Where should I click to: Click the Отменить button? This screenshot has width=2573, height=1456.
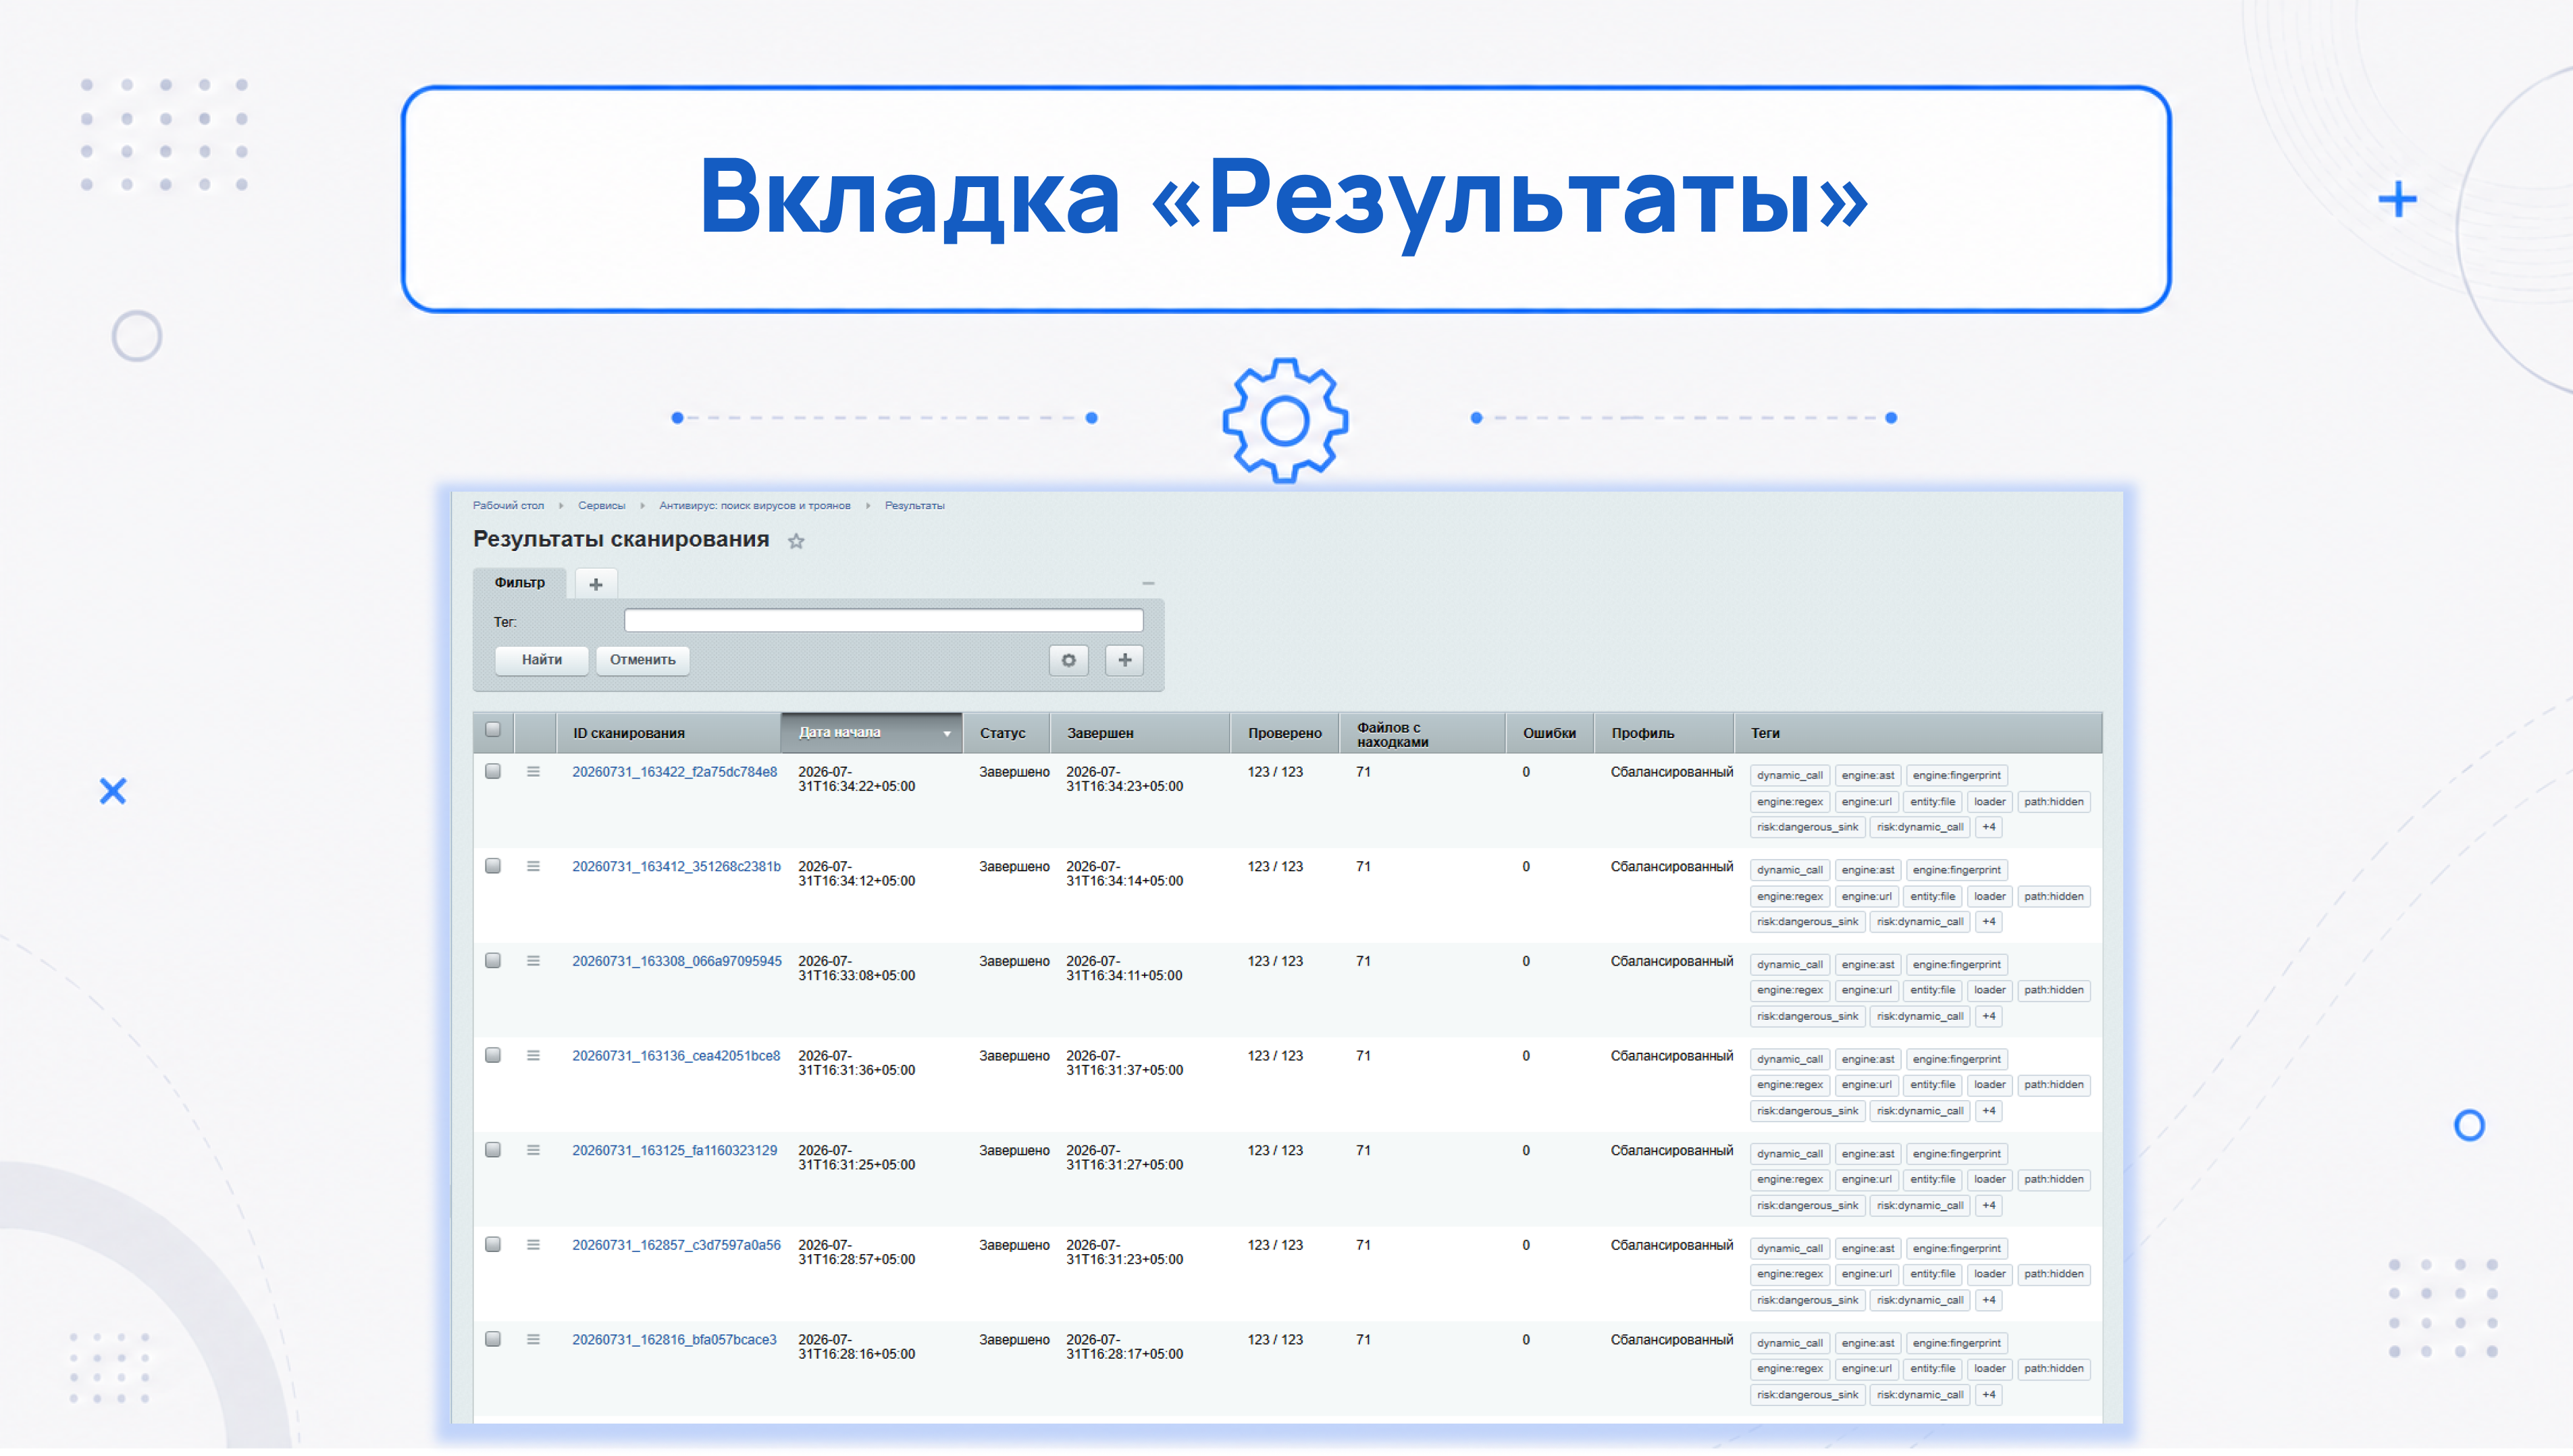[642, 660]
